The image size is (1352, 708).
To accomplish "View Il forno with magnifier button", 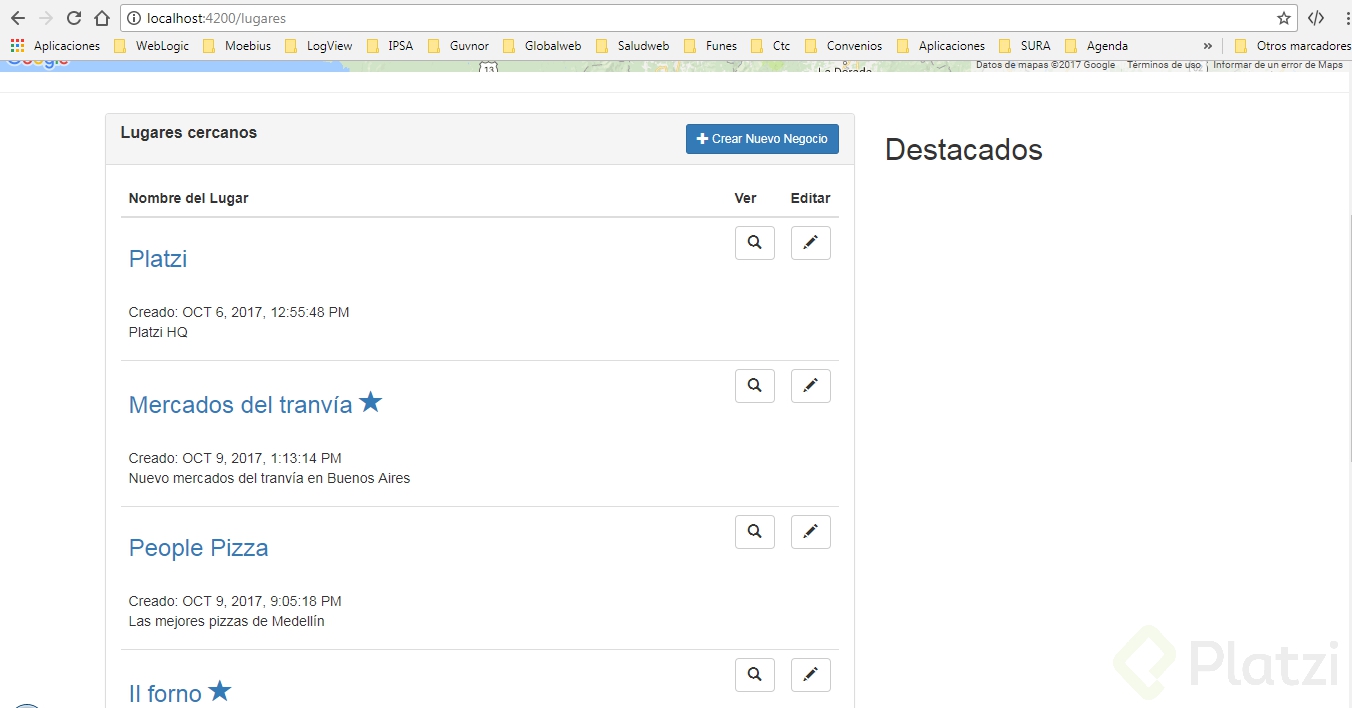I will click(x=755, y=675).
